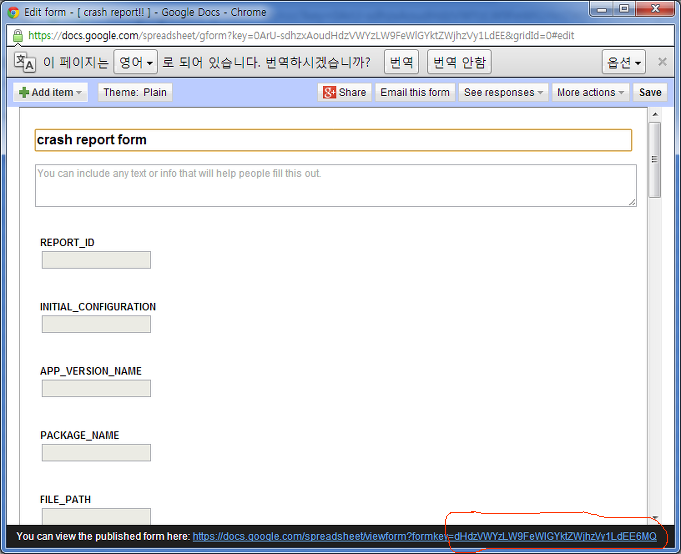Open the published form link

424,537
